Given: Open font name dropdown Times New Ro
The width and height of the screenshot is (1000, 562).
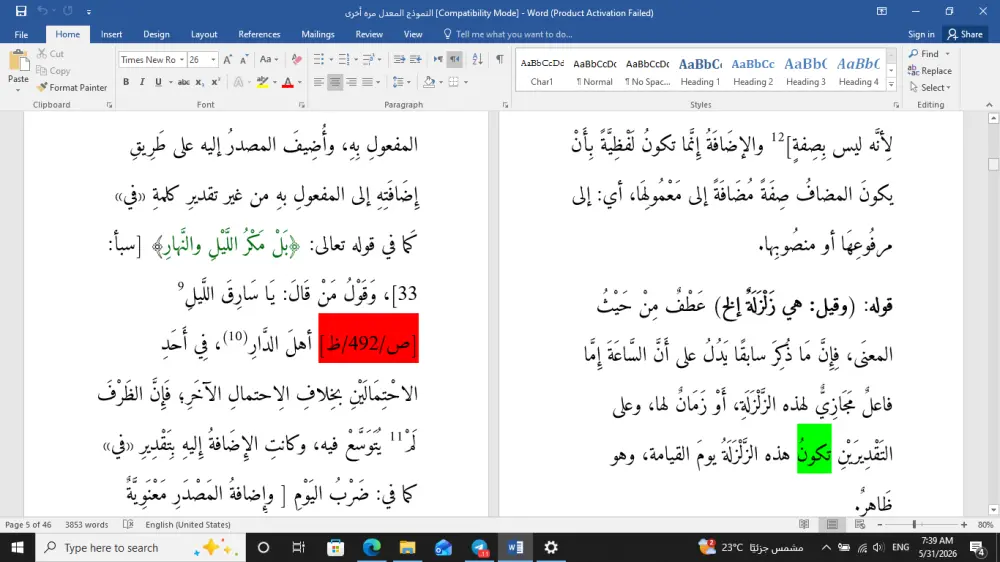Looking at the screenshot, I should click(181, 60).
